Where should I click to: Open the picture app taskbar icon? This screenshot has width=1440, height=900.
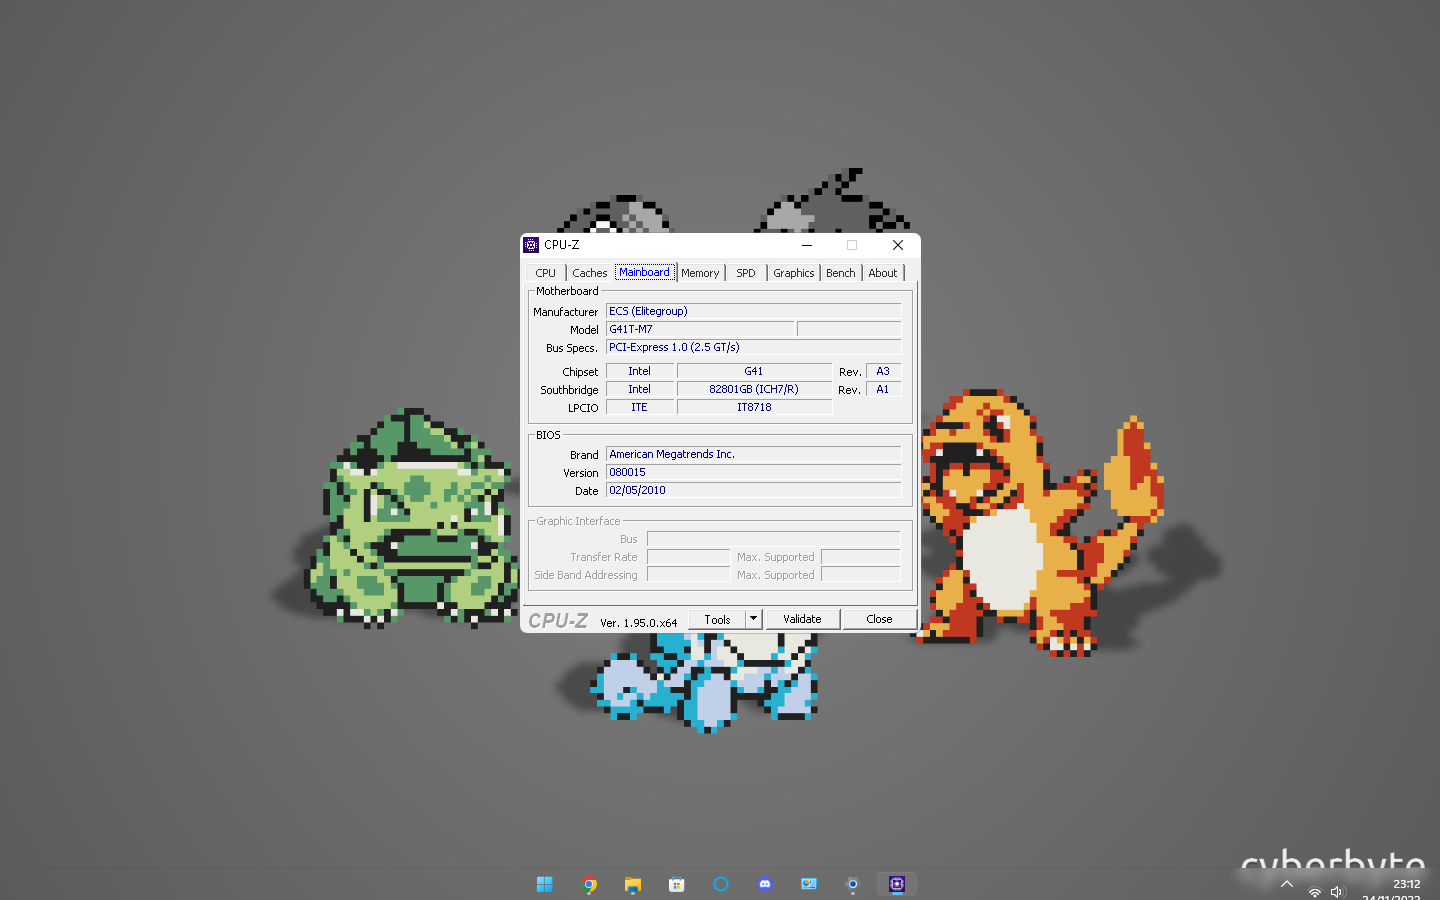809,884
